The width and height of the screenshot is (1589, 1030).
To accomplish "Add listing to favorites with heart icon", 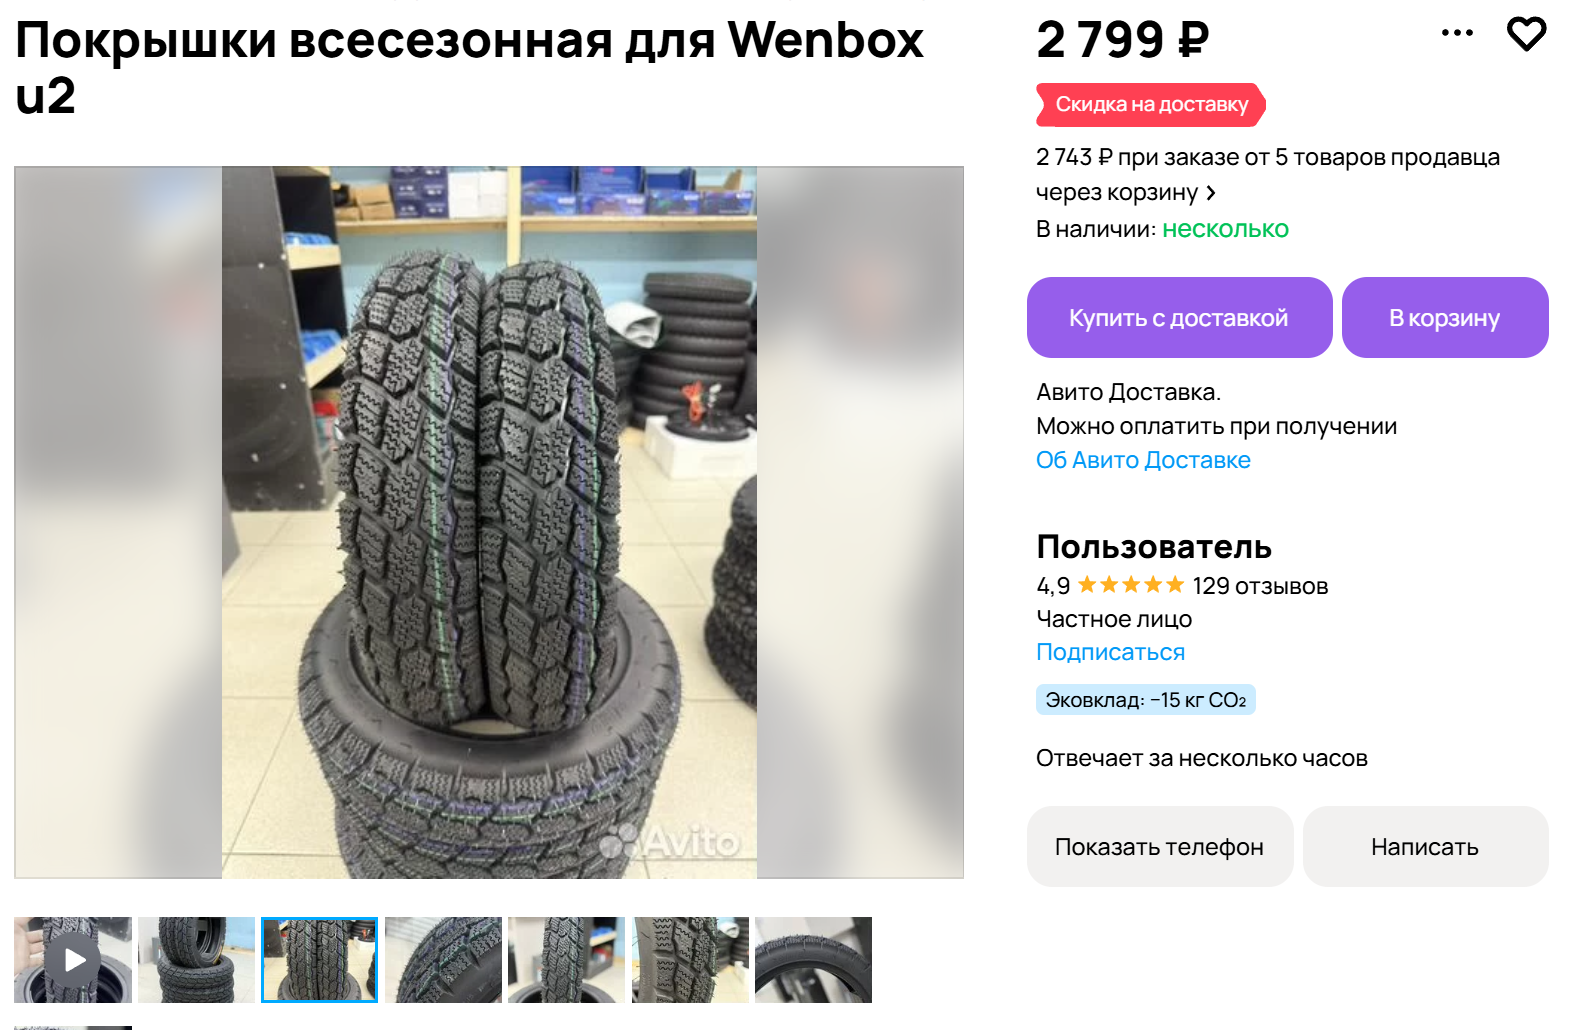I will click(1526, 34).
